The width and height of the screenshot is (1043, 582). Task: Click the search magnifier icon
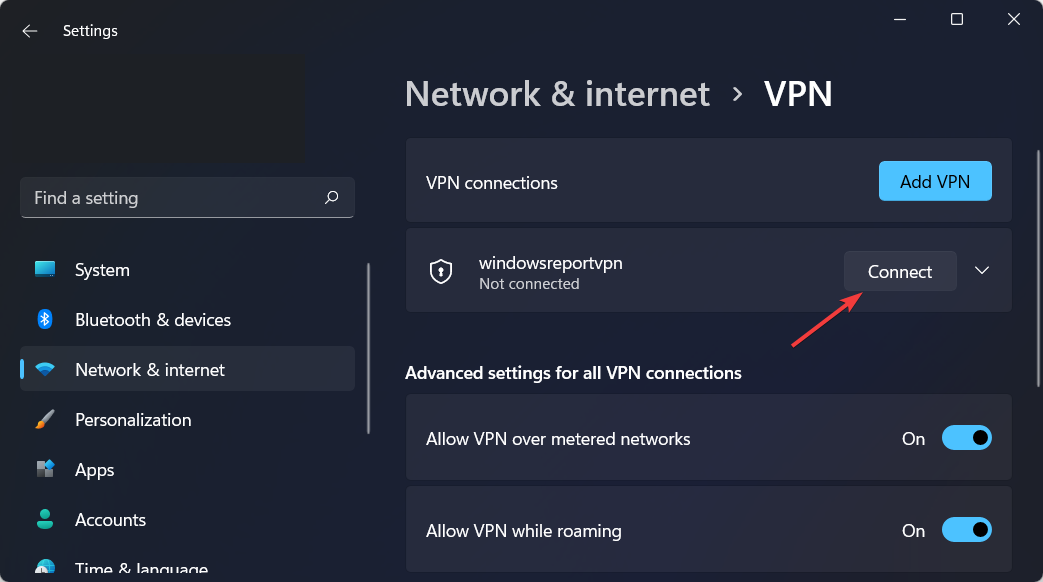[x=332, y=198]
